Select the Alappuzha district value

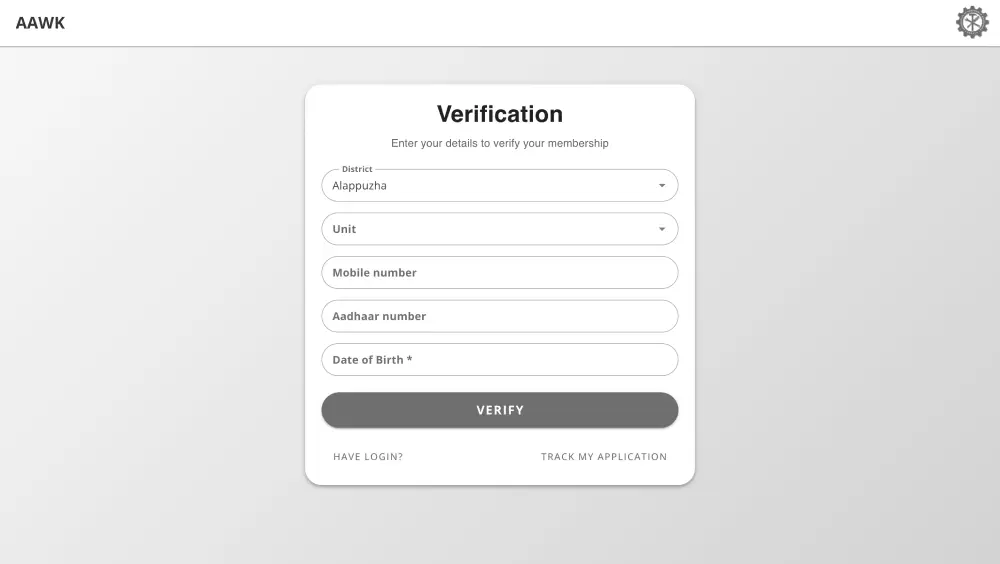[x=360, y=186]
